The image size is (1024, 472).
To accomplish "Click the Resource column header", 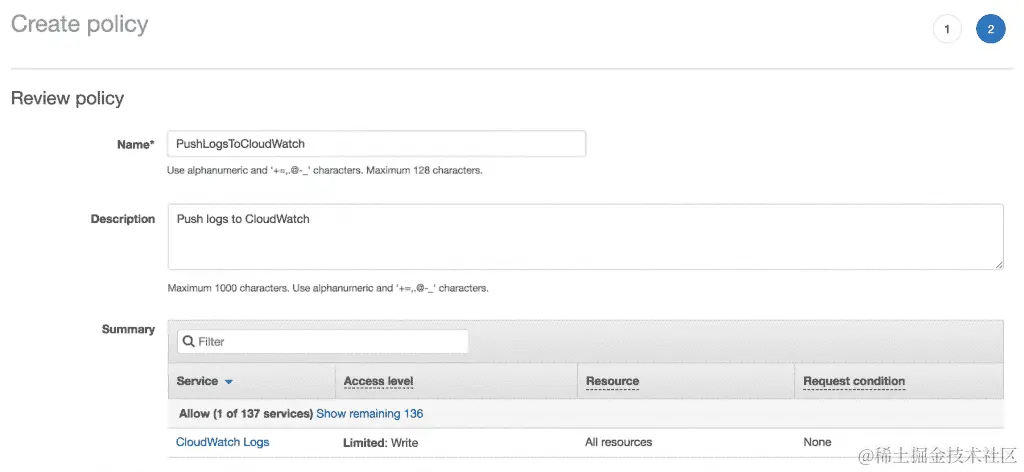I will (x=612, y=381).
